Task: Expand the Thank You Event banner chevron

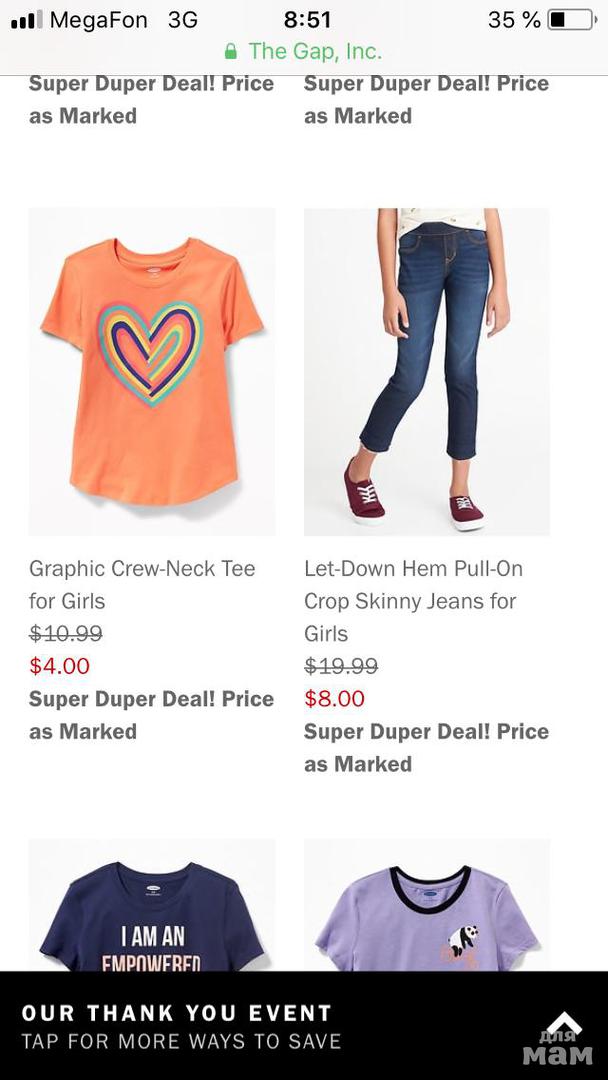Action: pos(563,1022)
